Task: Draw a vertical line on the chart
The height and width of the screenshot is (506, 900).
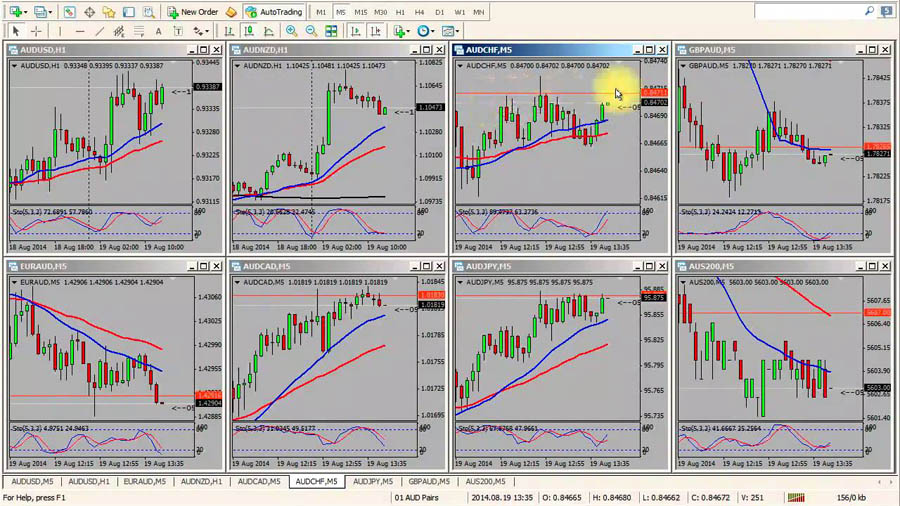Action: point(60,32)
